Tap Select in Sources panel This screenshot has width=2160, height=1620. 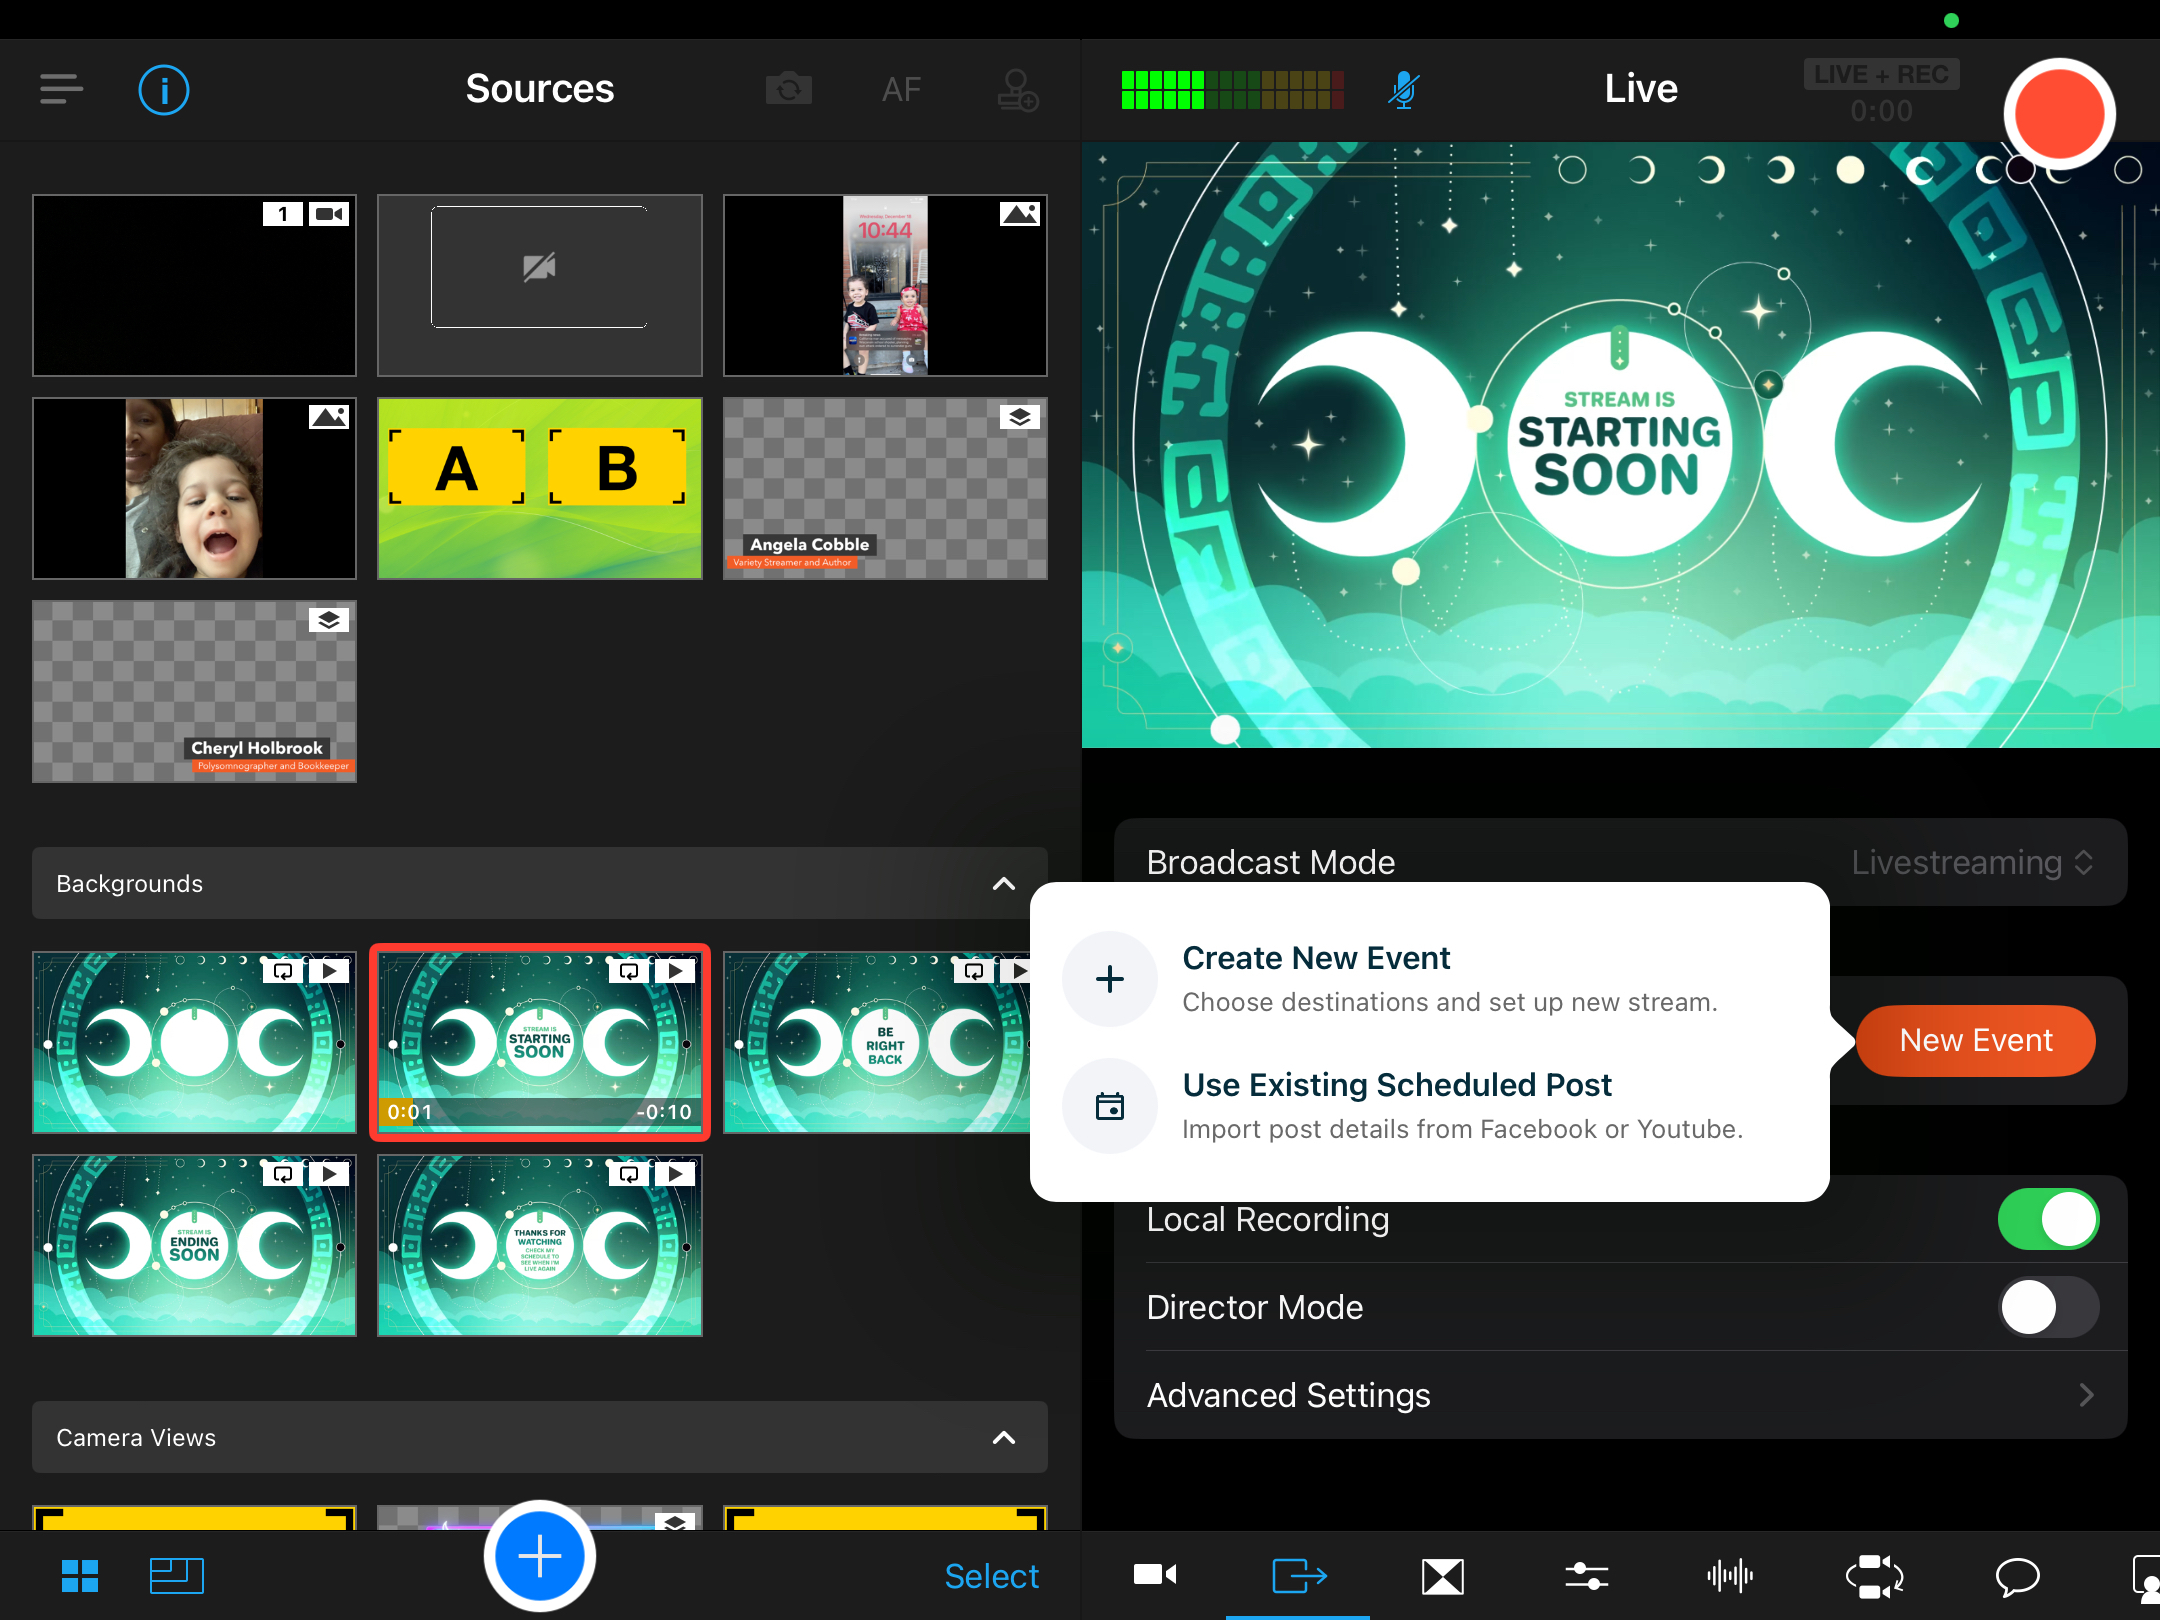991,1577
